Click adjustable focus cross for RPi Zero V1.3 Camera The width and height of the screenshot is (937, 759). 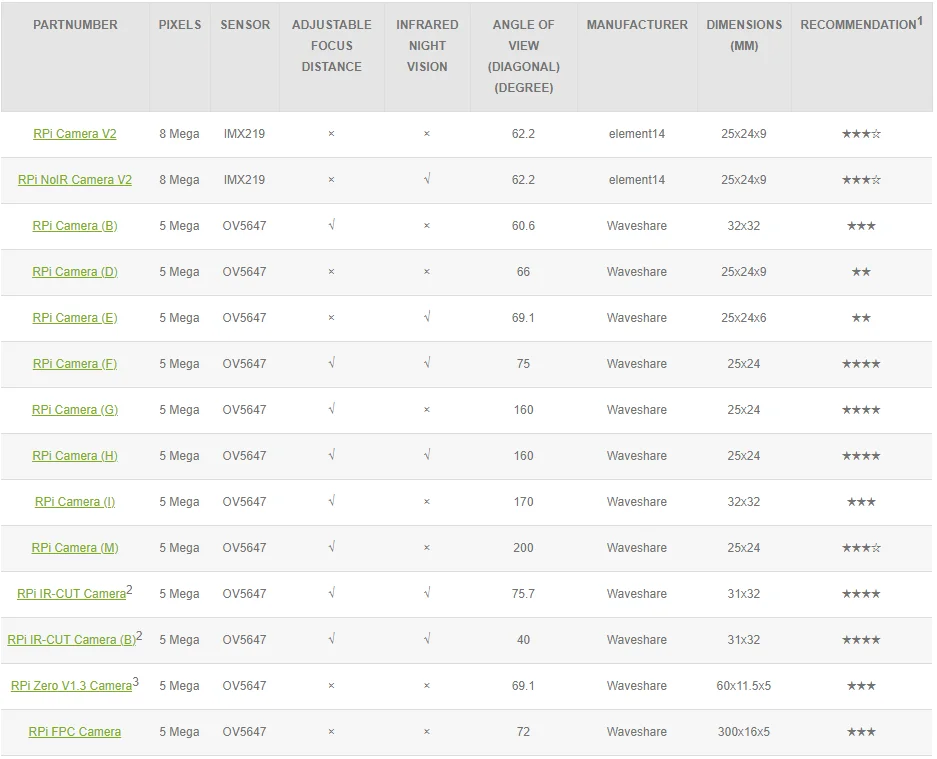332,686
